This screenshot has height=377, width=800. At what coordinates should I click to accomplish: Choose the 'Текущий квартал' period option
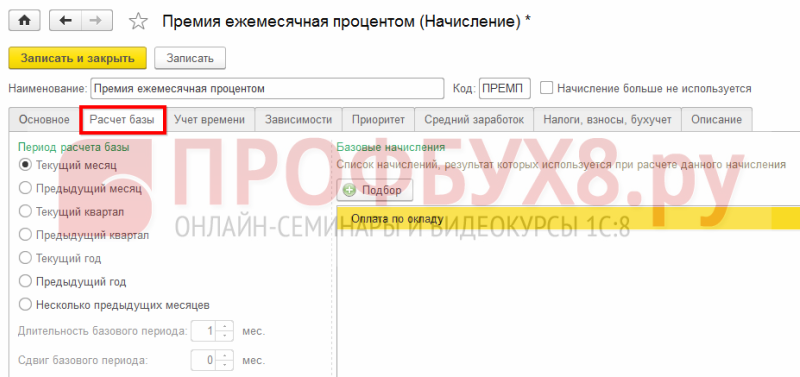click(x=24, y=211)
